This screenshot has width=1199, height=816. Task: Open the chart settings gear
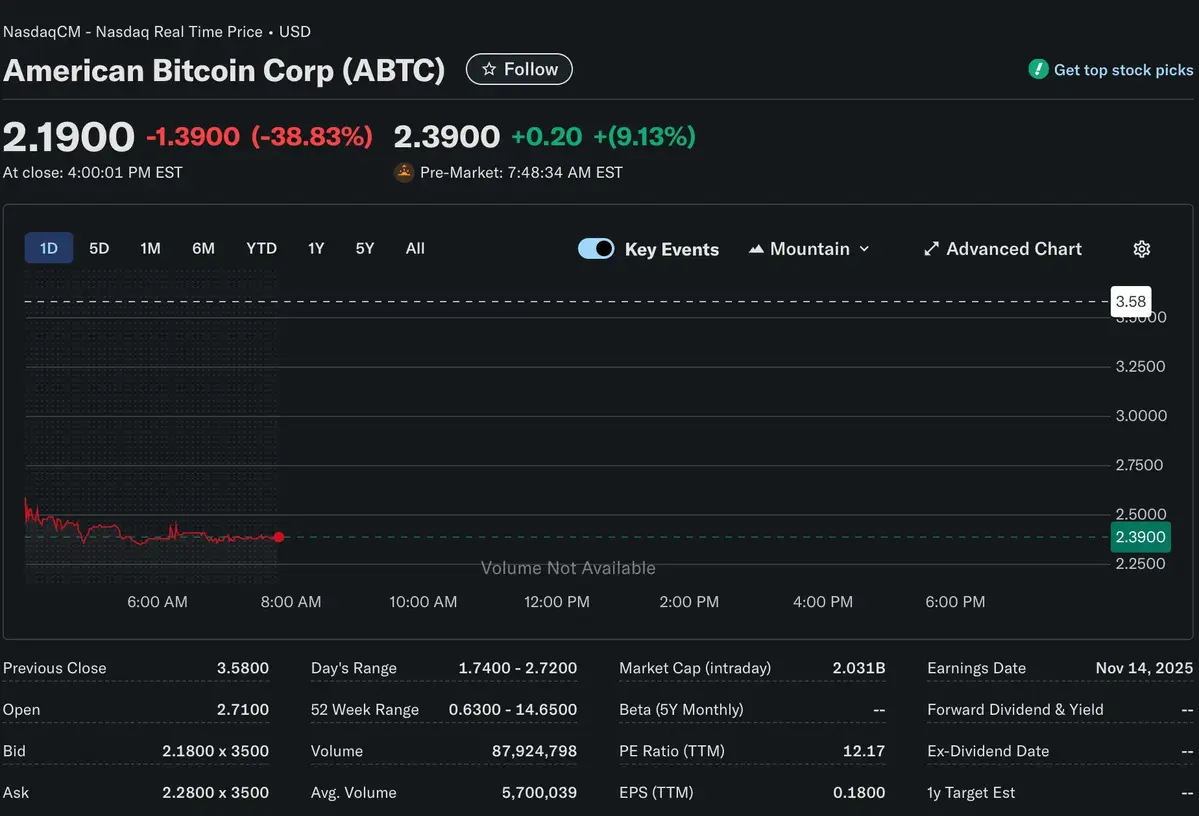(x=1141, y=248)
